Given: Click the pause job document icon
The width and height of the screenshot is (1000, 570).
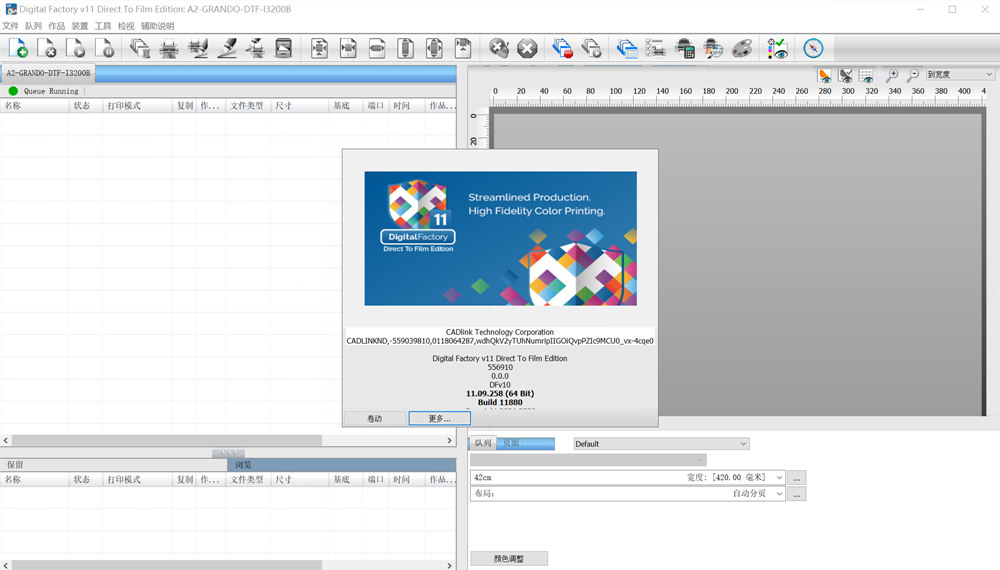Looking at the screenshot, I should tap(105, 48).
